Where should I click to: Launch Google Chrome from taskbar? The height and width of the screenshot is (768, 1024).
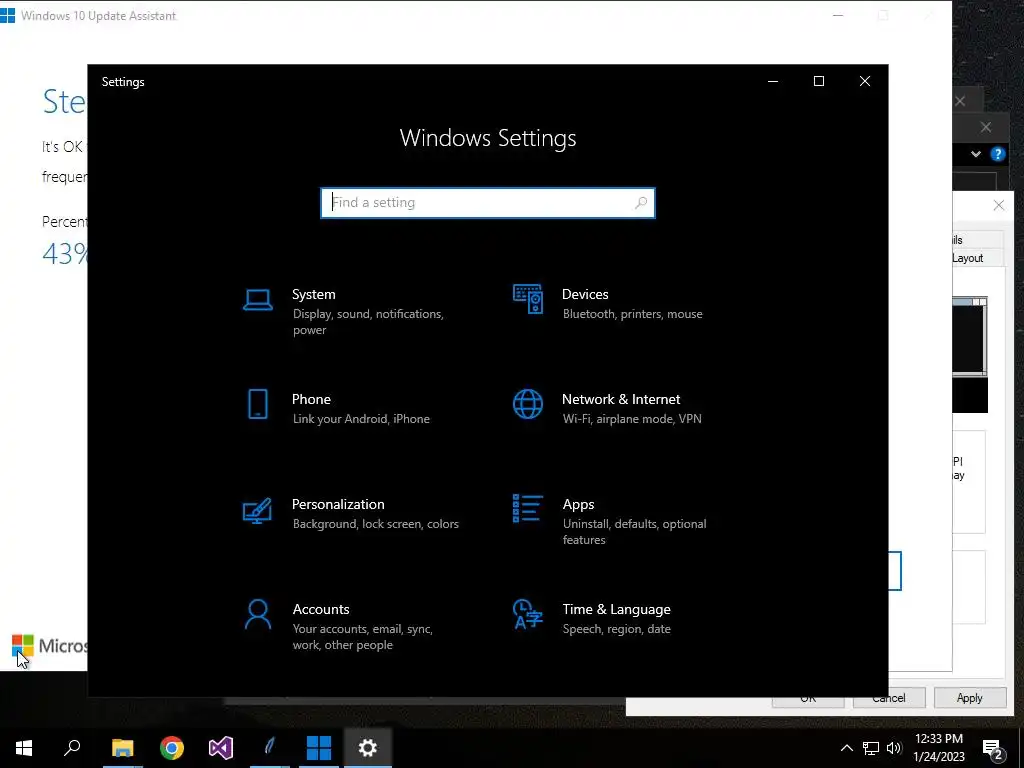click(x=172, y=748)
